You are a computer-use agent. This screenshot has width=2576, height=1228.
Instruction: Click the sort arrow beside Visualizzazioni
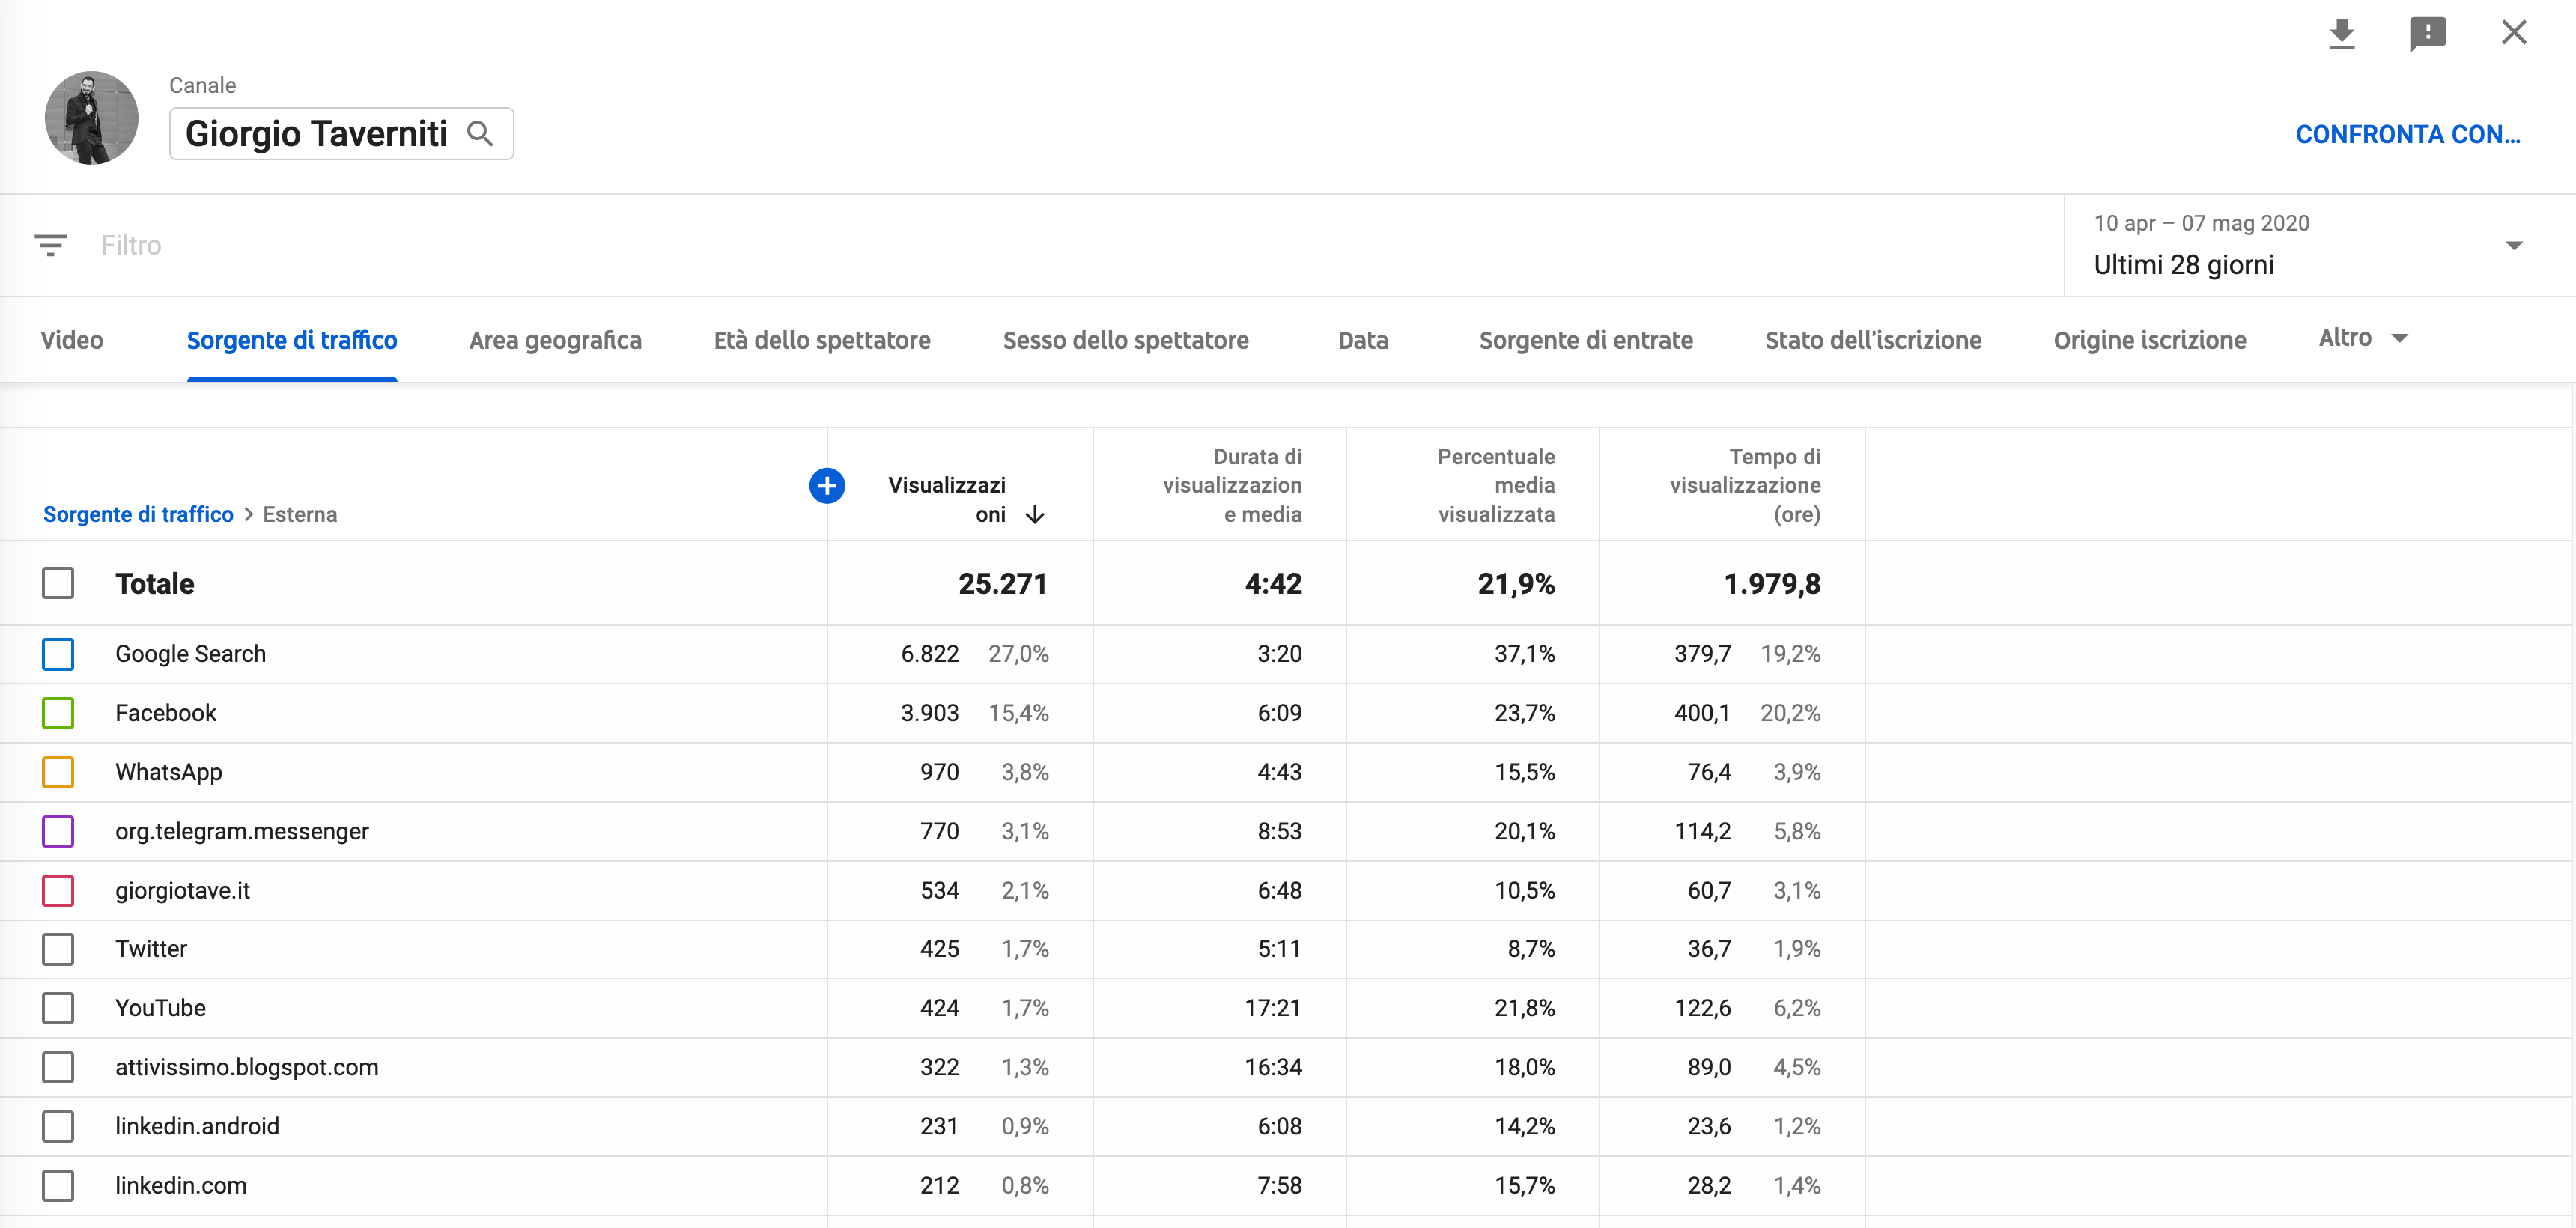[x=1035, y=515]
